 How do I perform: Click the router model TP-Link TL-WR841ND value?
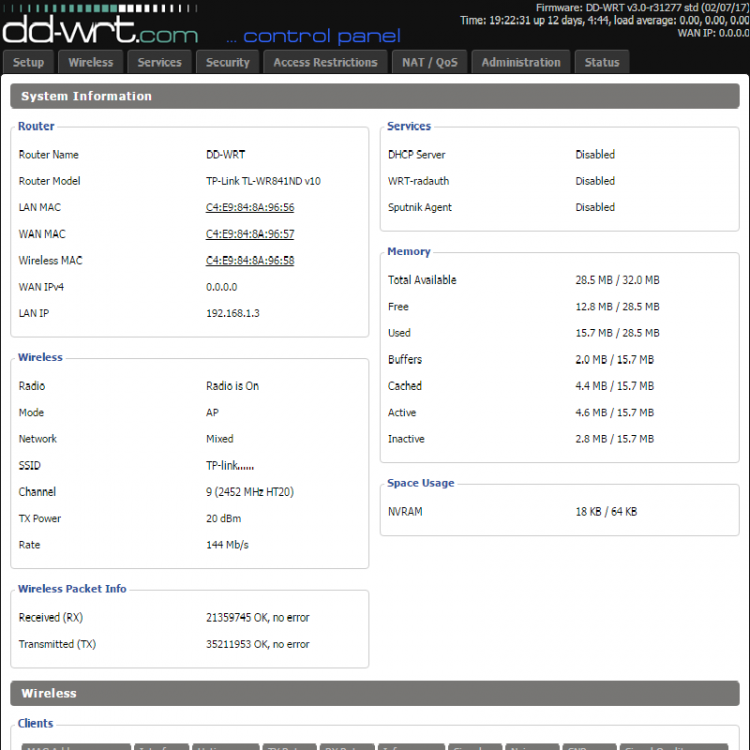click(263, 182)
